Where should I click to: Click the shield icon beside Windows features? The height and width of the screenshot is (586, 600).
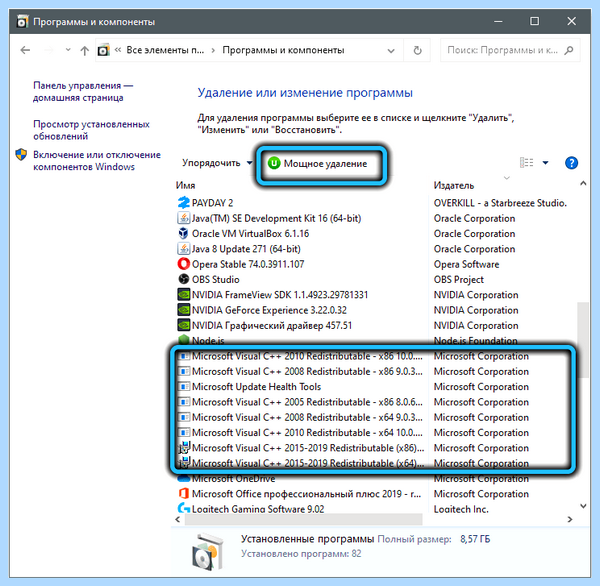(x=21, y=155)
